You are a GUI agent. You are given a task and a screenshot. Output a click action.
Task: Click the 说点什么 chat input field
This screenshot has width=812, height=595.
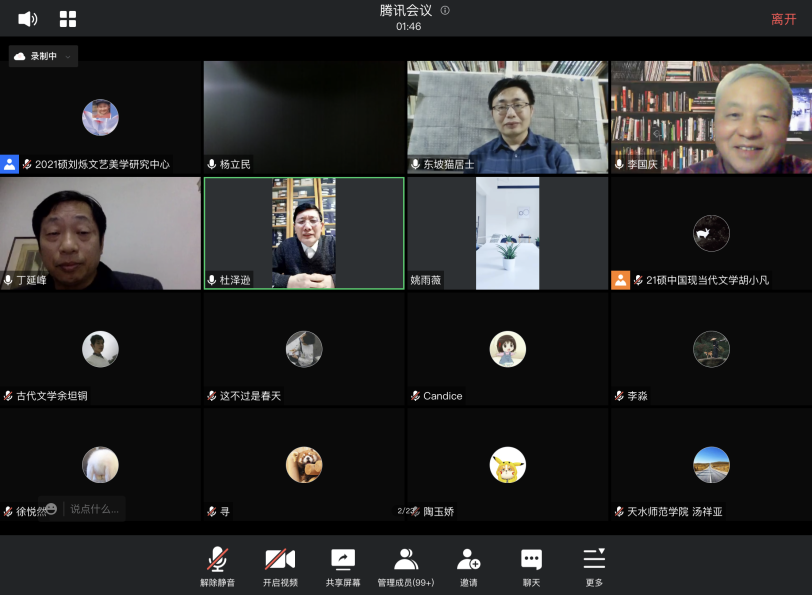coord(94,509)
